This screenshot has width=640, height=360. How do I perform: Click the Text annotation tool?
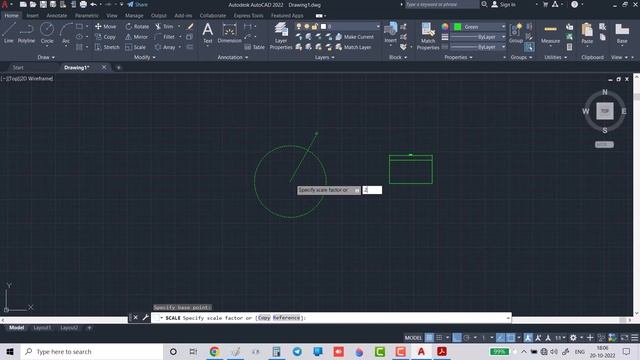(x=208, y=33)
